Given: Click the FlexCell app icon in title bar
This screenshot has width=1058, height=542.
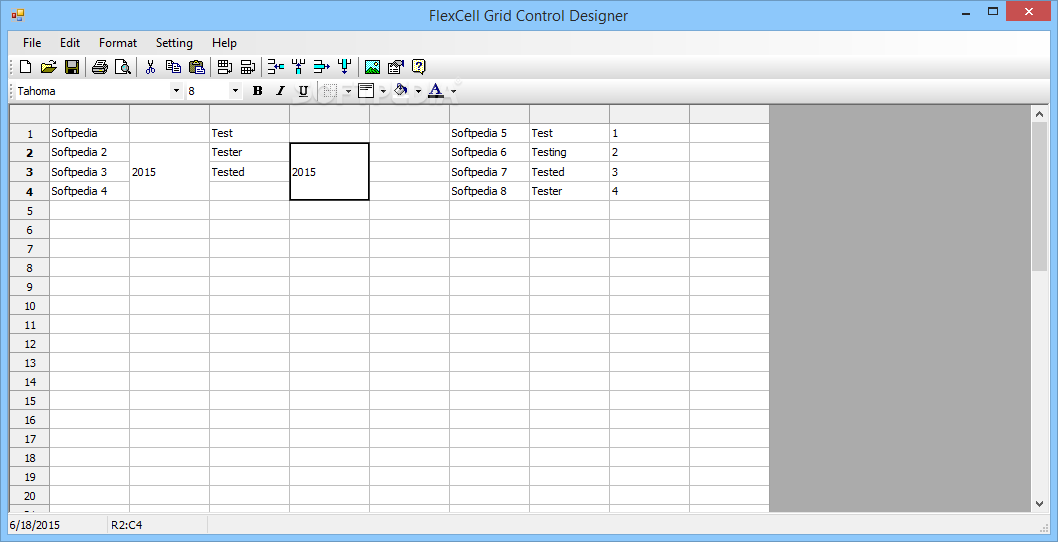Looking at the screenshot, I should pos(18,15).
